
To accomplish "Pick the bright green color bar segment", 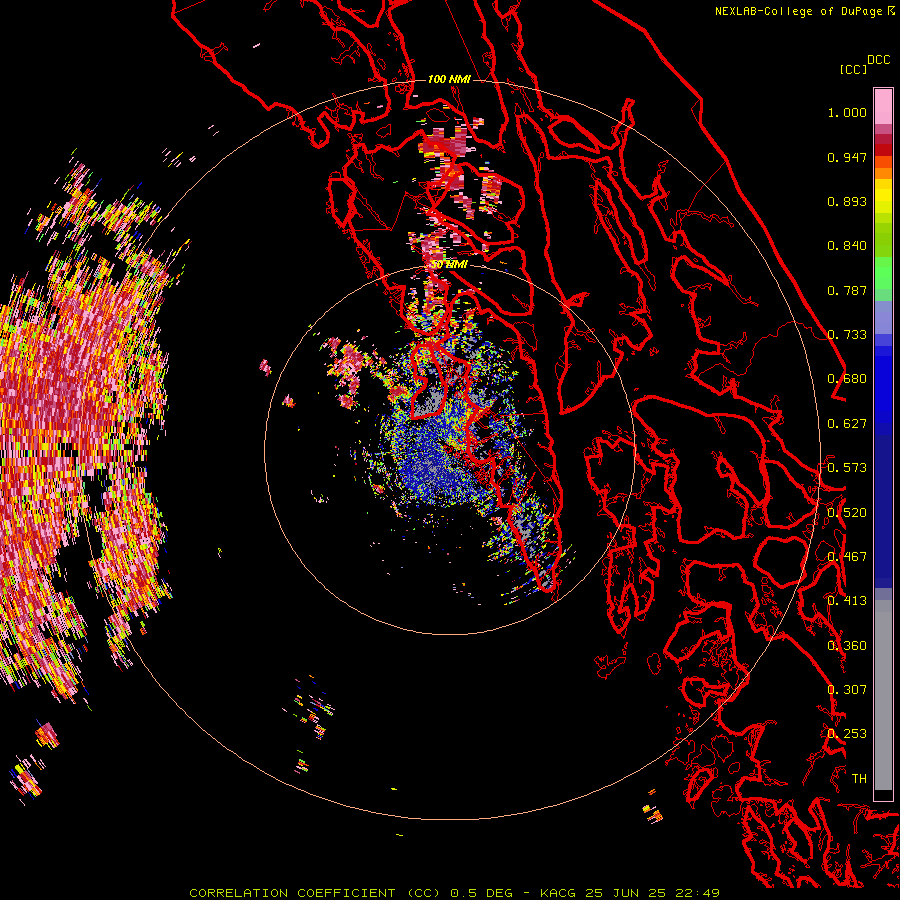I will click(x=883, y=273).
